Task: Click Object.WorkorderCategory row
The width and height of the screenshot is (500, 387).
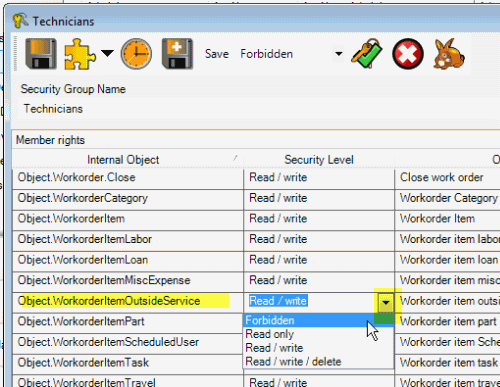Action: pyautogui.click(x=128, y=198)
